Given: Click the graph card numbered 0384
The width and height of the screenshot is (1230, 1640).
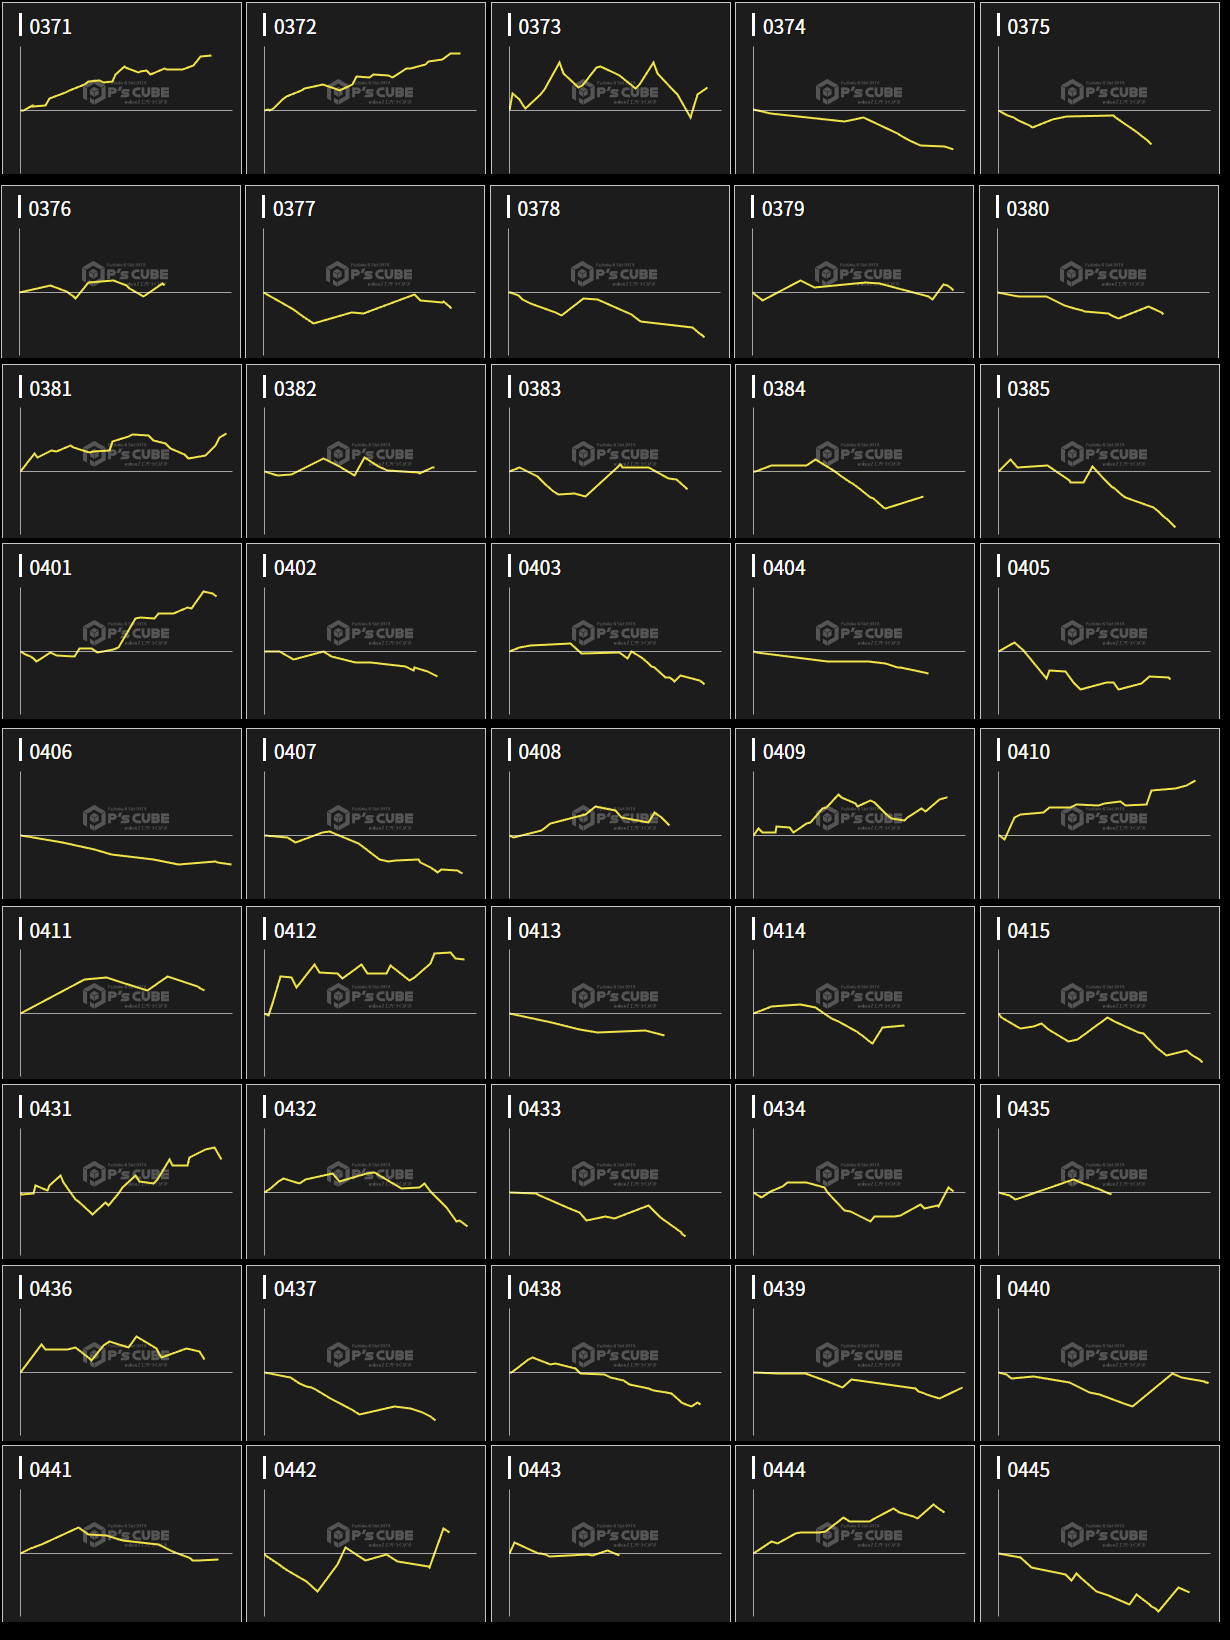Looking at the screenshot, I should click(x=855, y=451).
